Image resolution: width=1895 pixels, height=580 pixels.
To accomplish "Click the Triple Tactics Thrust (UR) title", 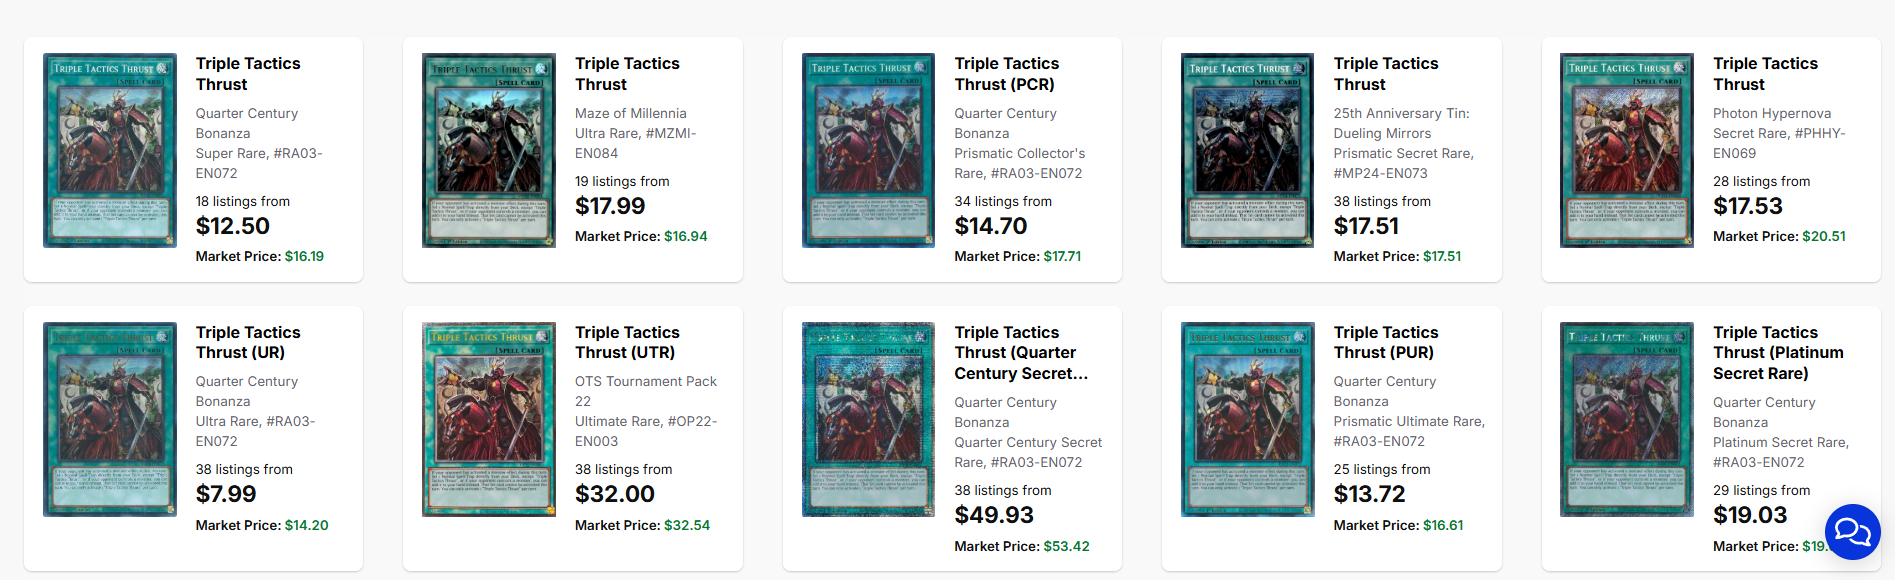I will 248,342.
